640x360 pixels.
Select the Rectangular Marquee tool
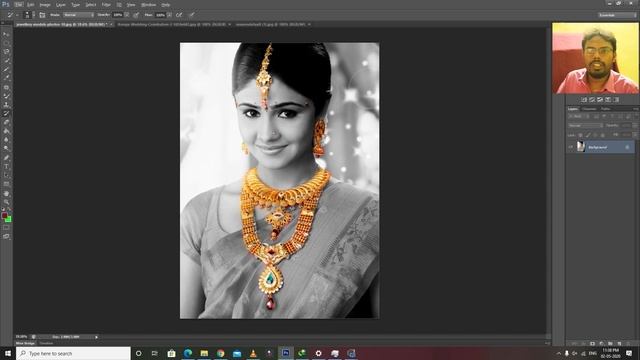pos(6,43)
